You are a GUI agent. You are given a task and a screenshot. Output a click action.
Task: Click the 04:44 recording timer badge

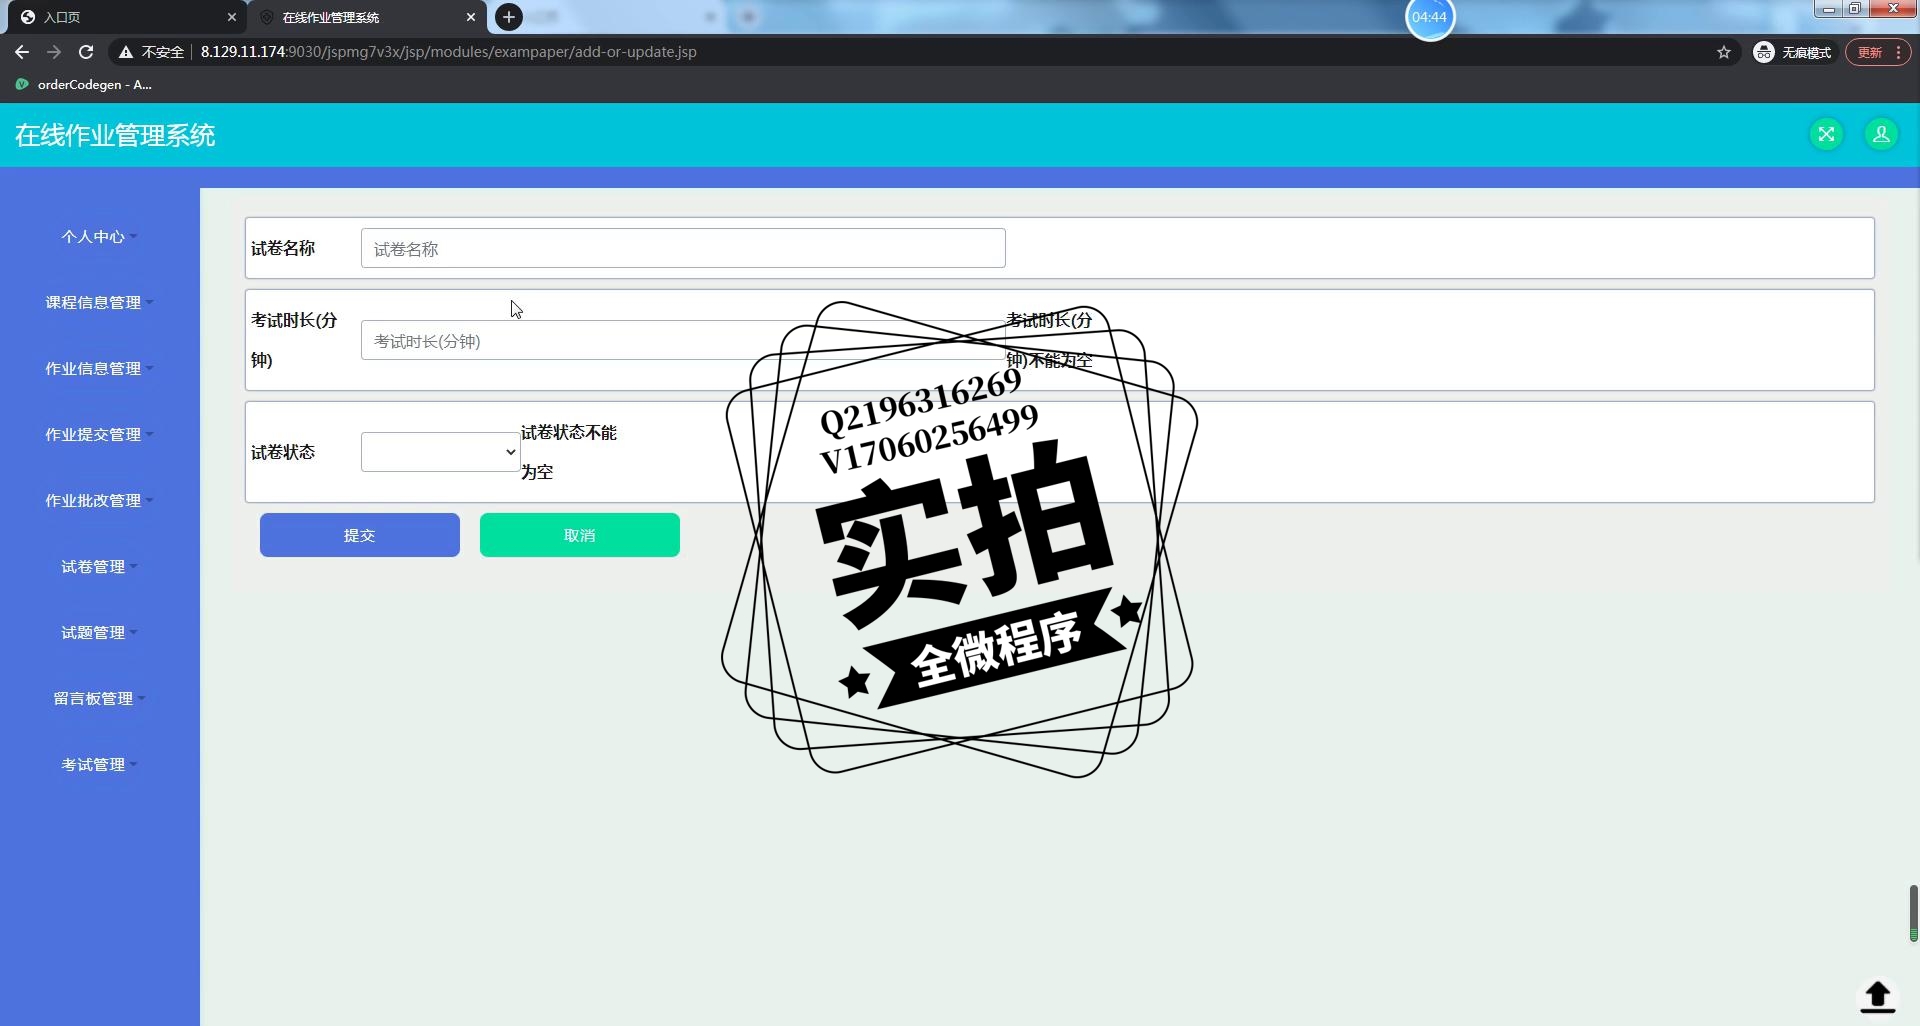pos(1430,18)
